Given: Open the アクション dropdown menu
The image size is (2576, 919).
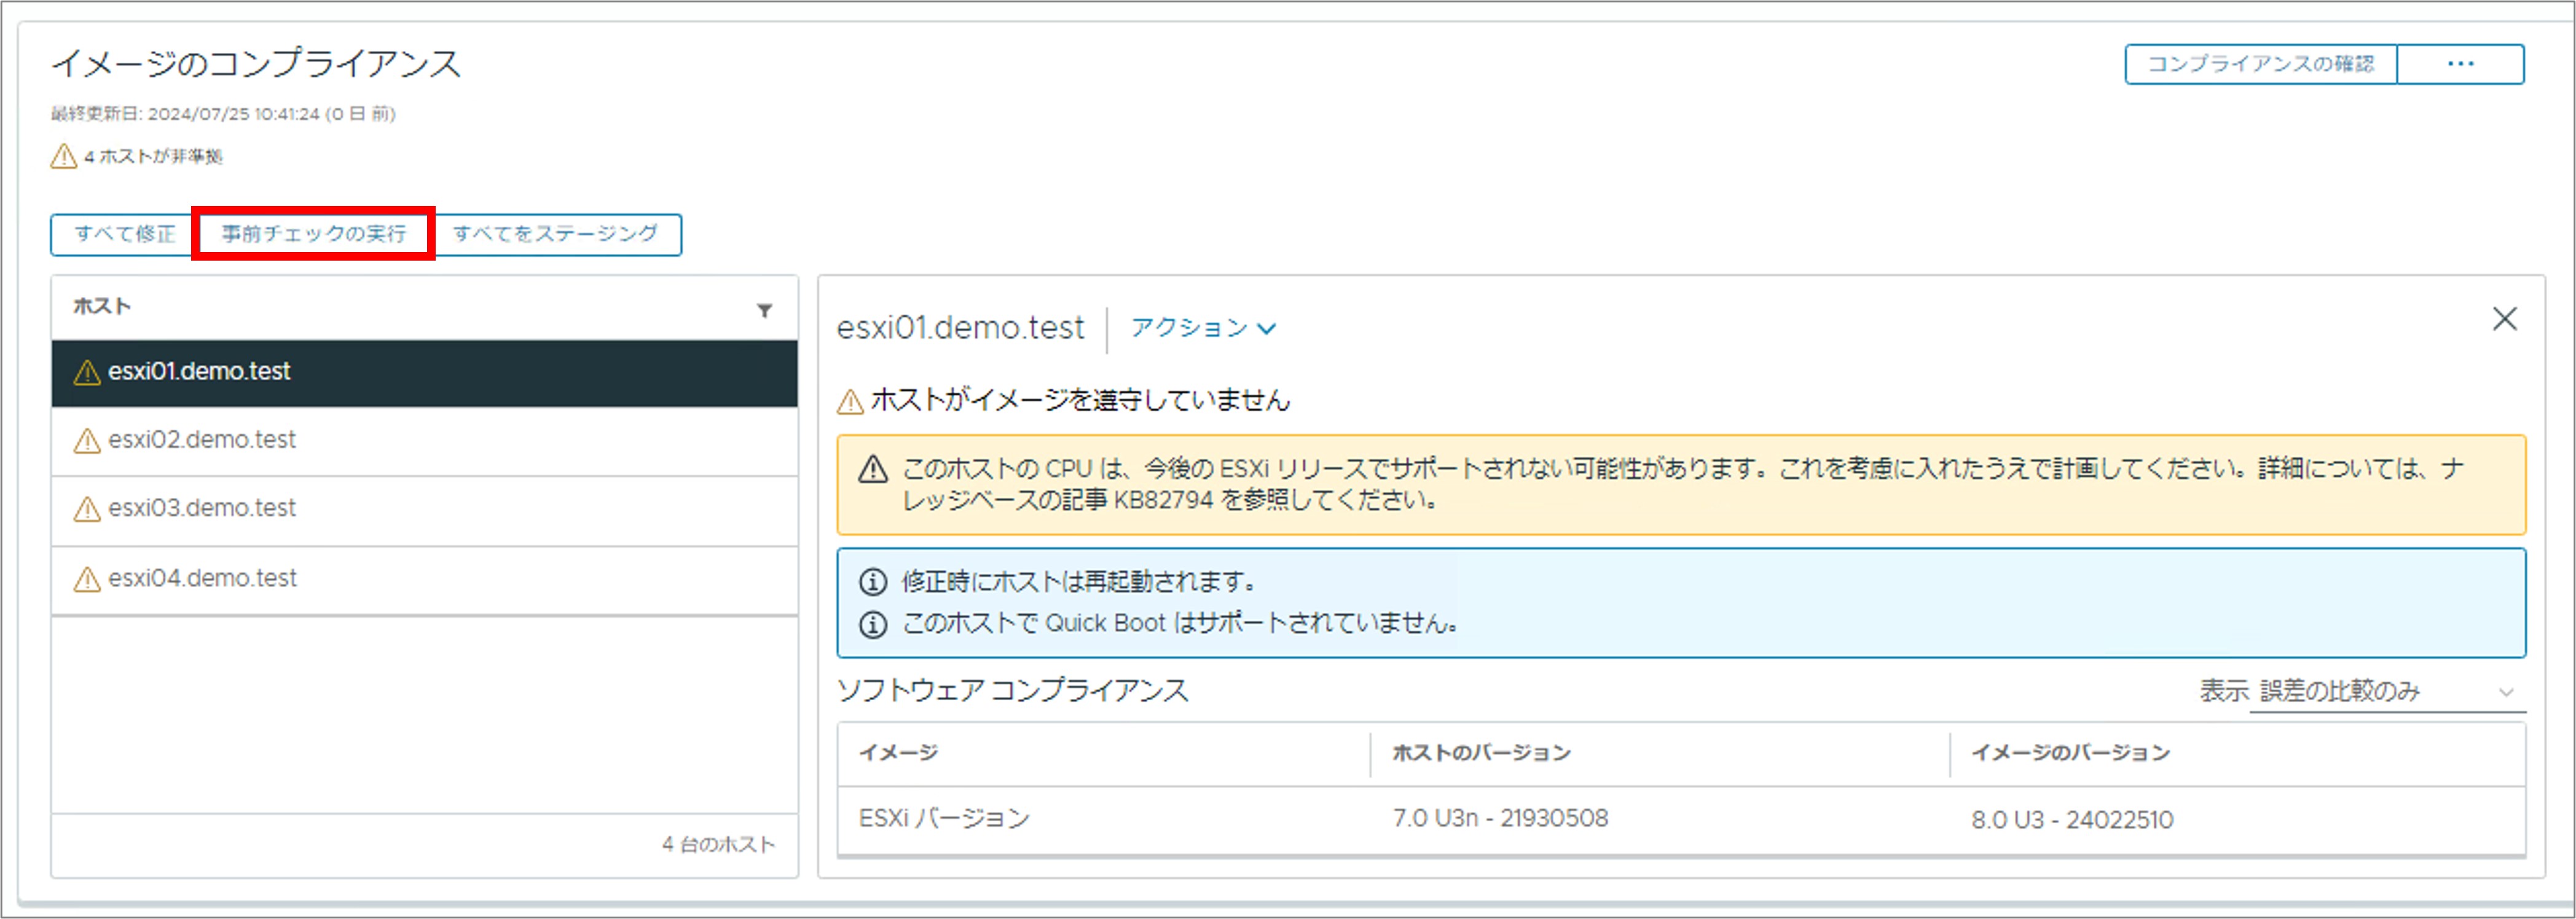Looking at the screenshot, I should coord(1190,328).
